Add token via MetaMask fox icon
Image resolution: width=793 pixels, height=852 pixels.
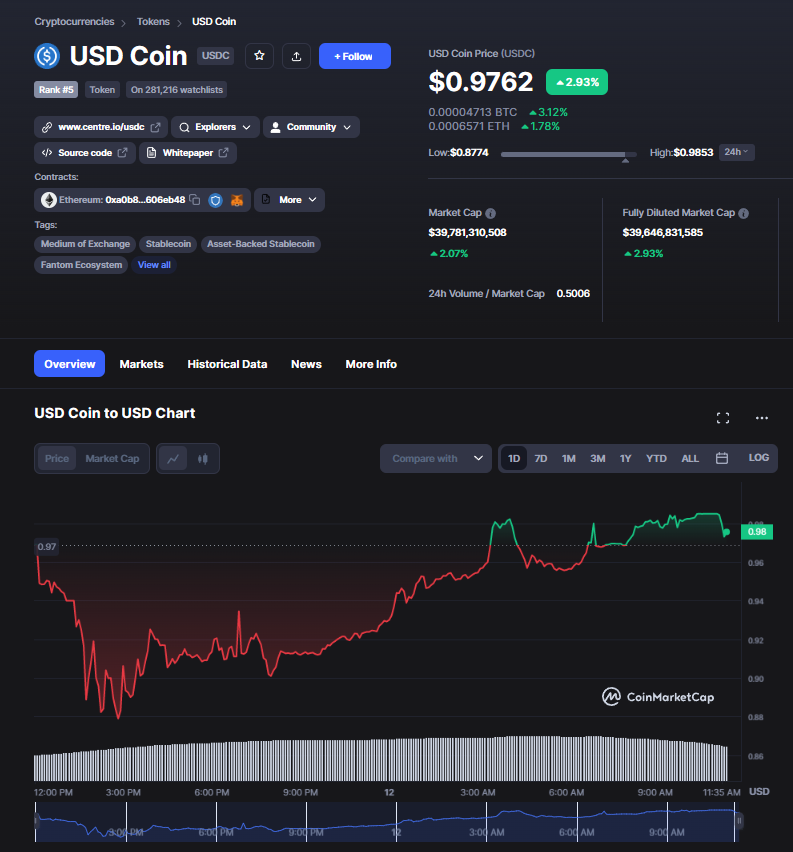coord(236,201)
